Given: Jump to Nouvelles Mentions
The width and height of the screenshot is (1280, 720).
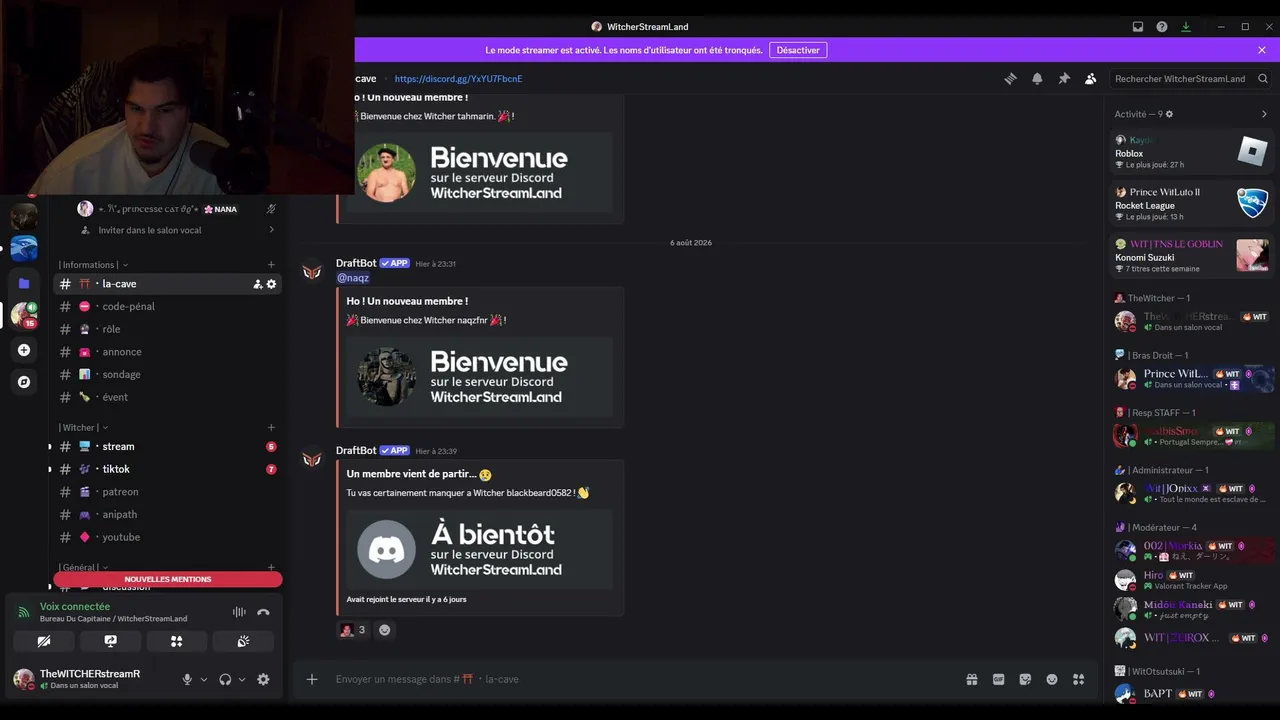Looking at the screenshot, I should coord(168,579).
